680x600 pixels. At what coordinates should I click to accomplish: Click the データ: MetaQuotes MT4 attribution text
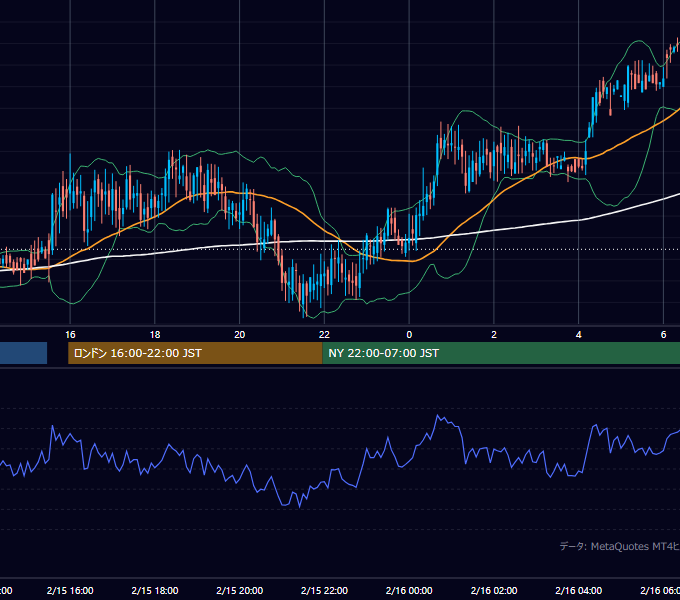[x=620, y=546]
